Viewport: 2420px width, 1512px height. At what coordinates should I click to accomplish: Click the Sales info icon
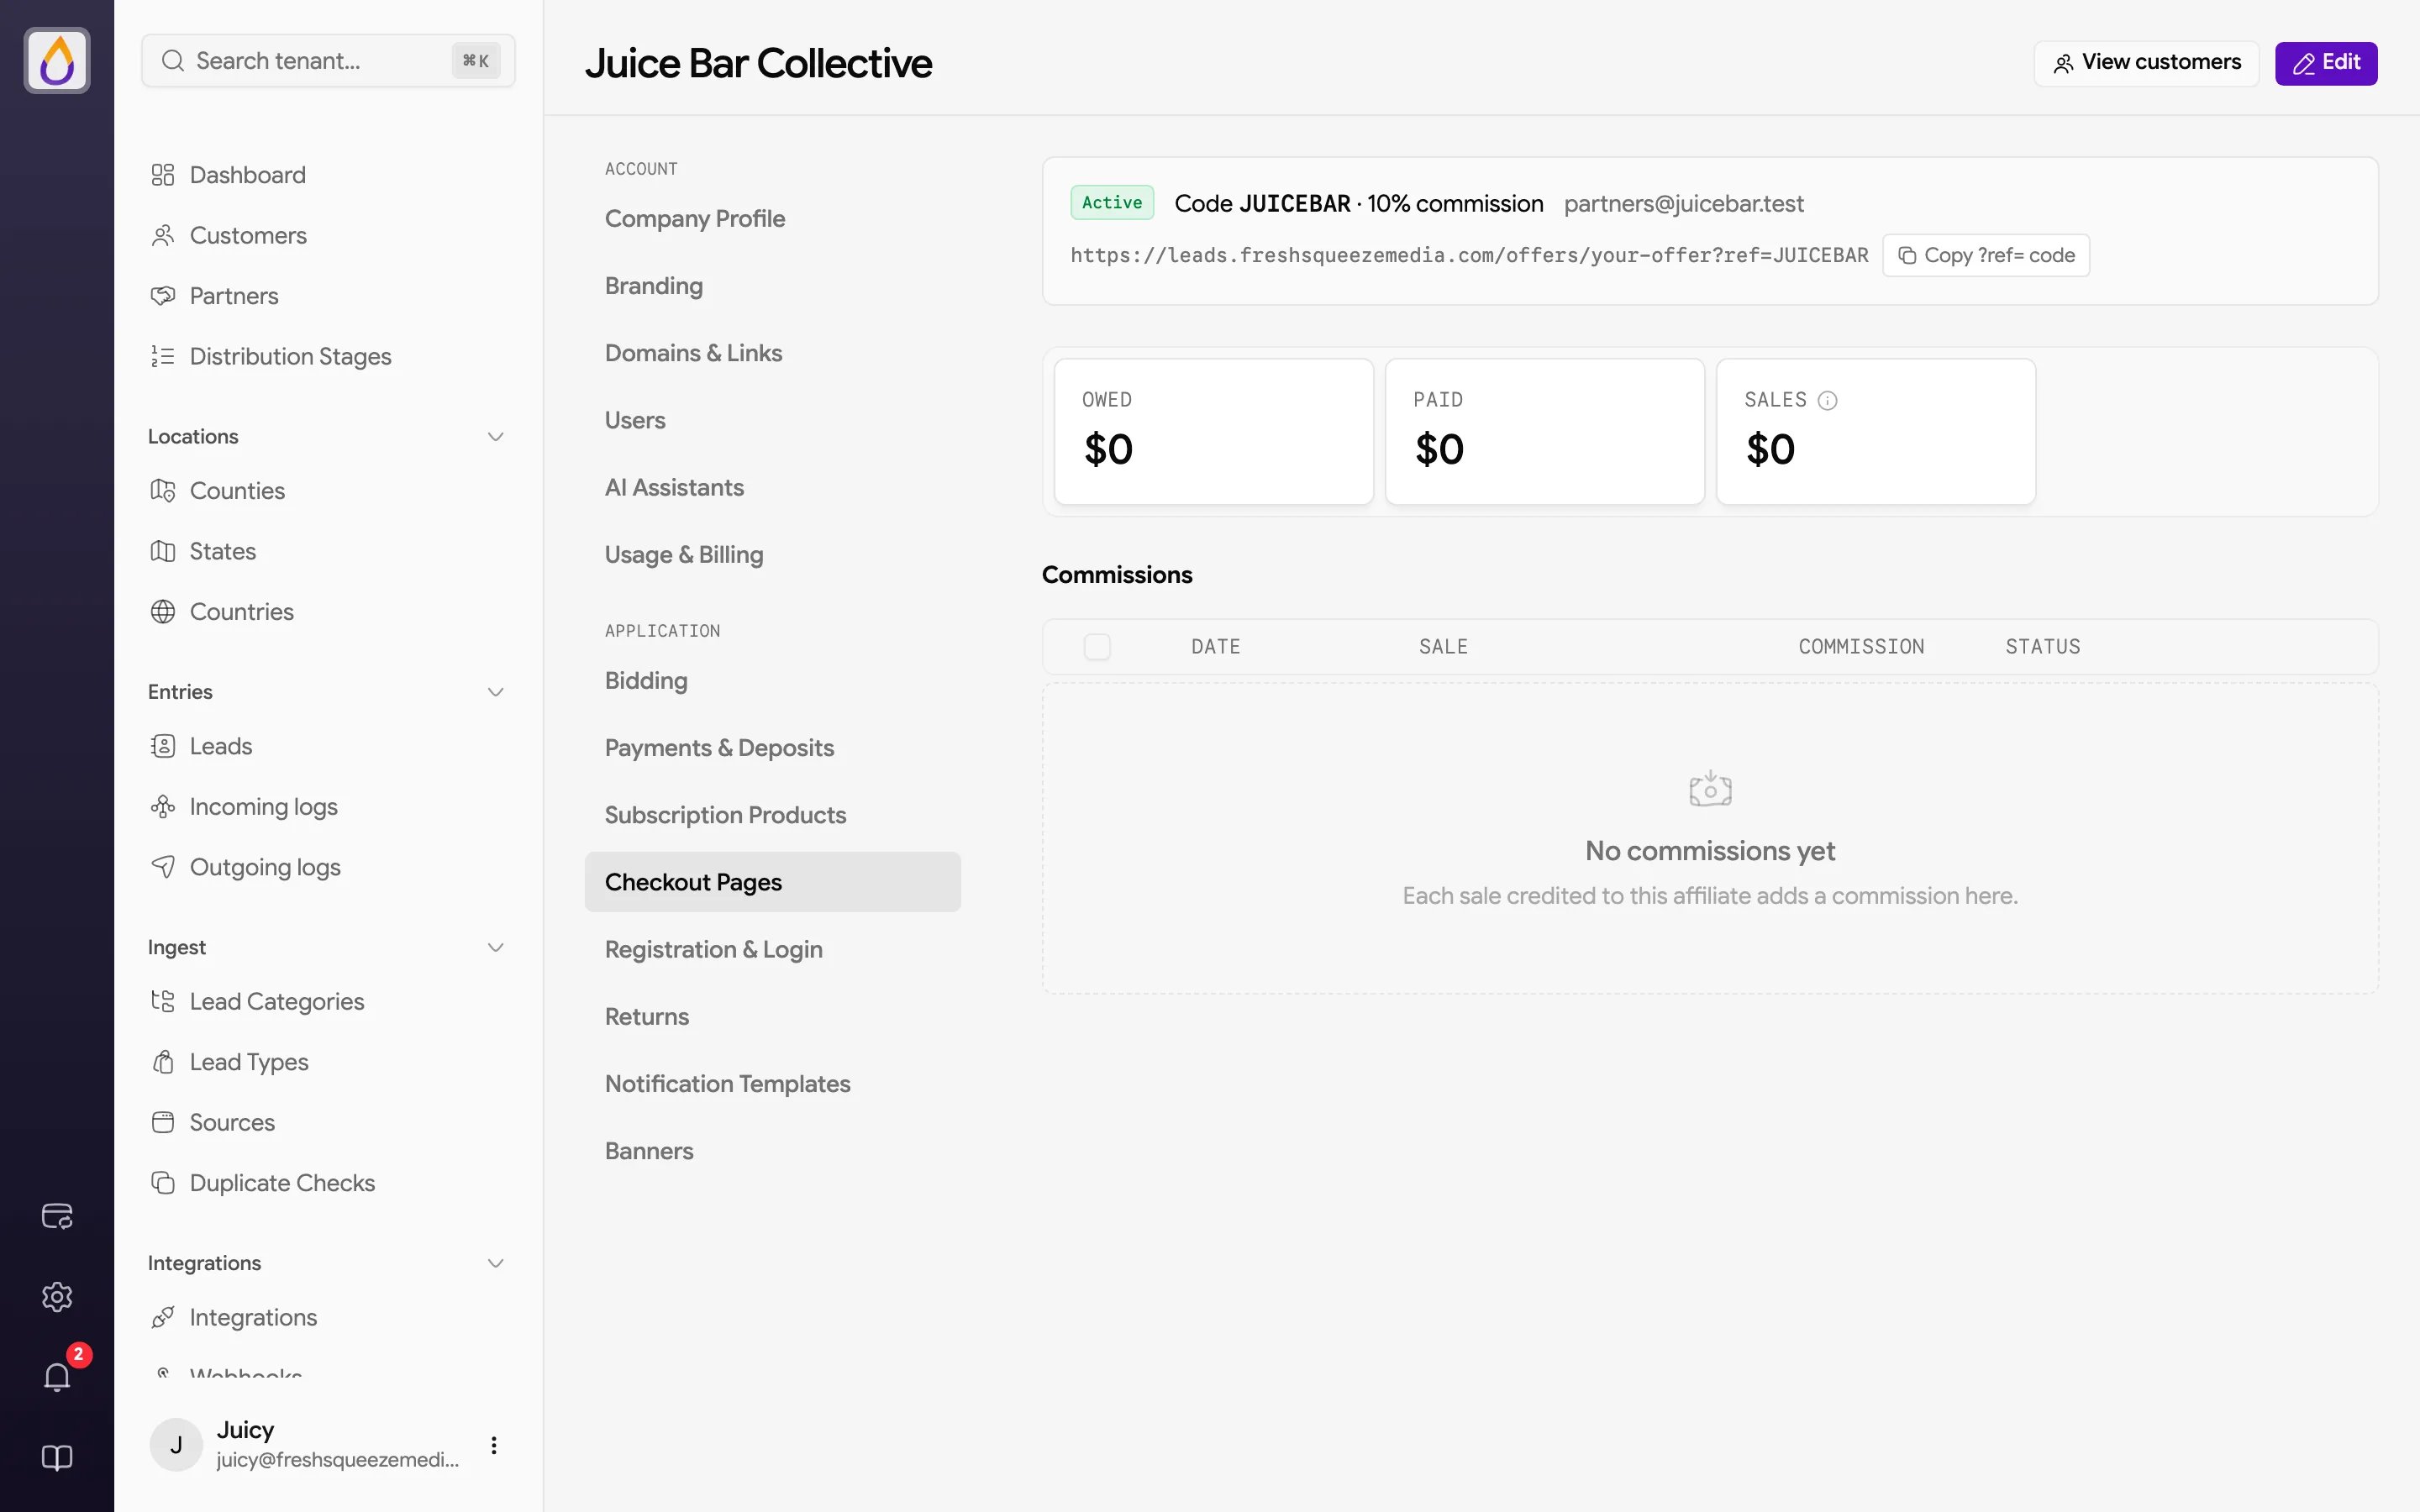point(1827,400)
